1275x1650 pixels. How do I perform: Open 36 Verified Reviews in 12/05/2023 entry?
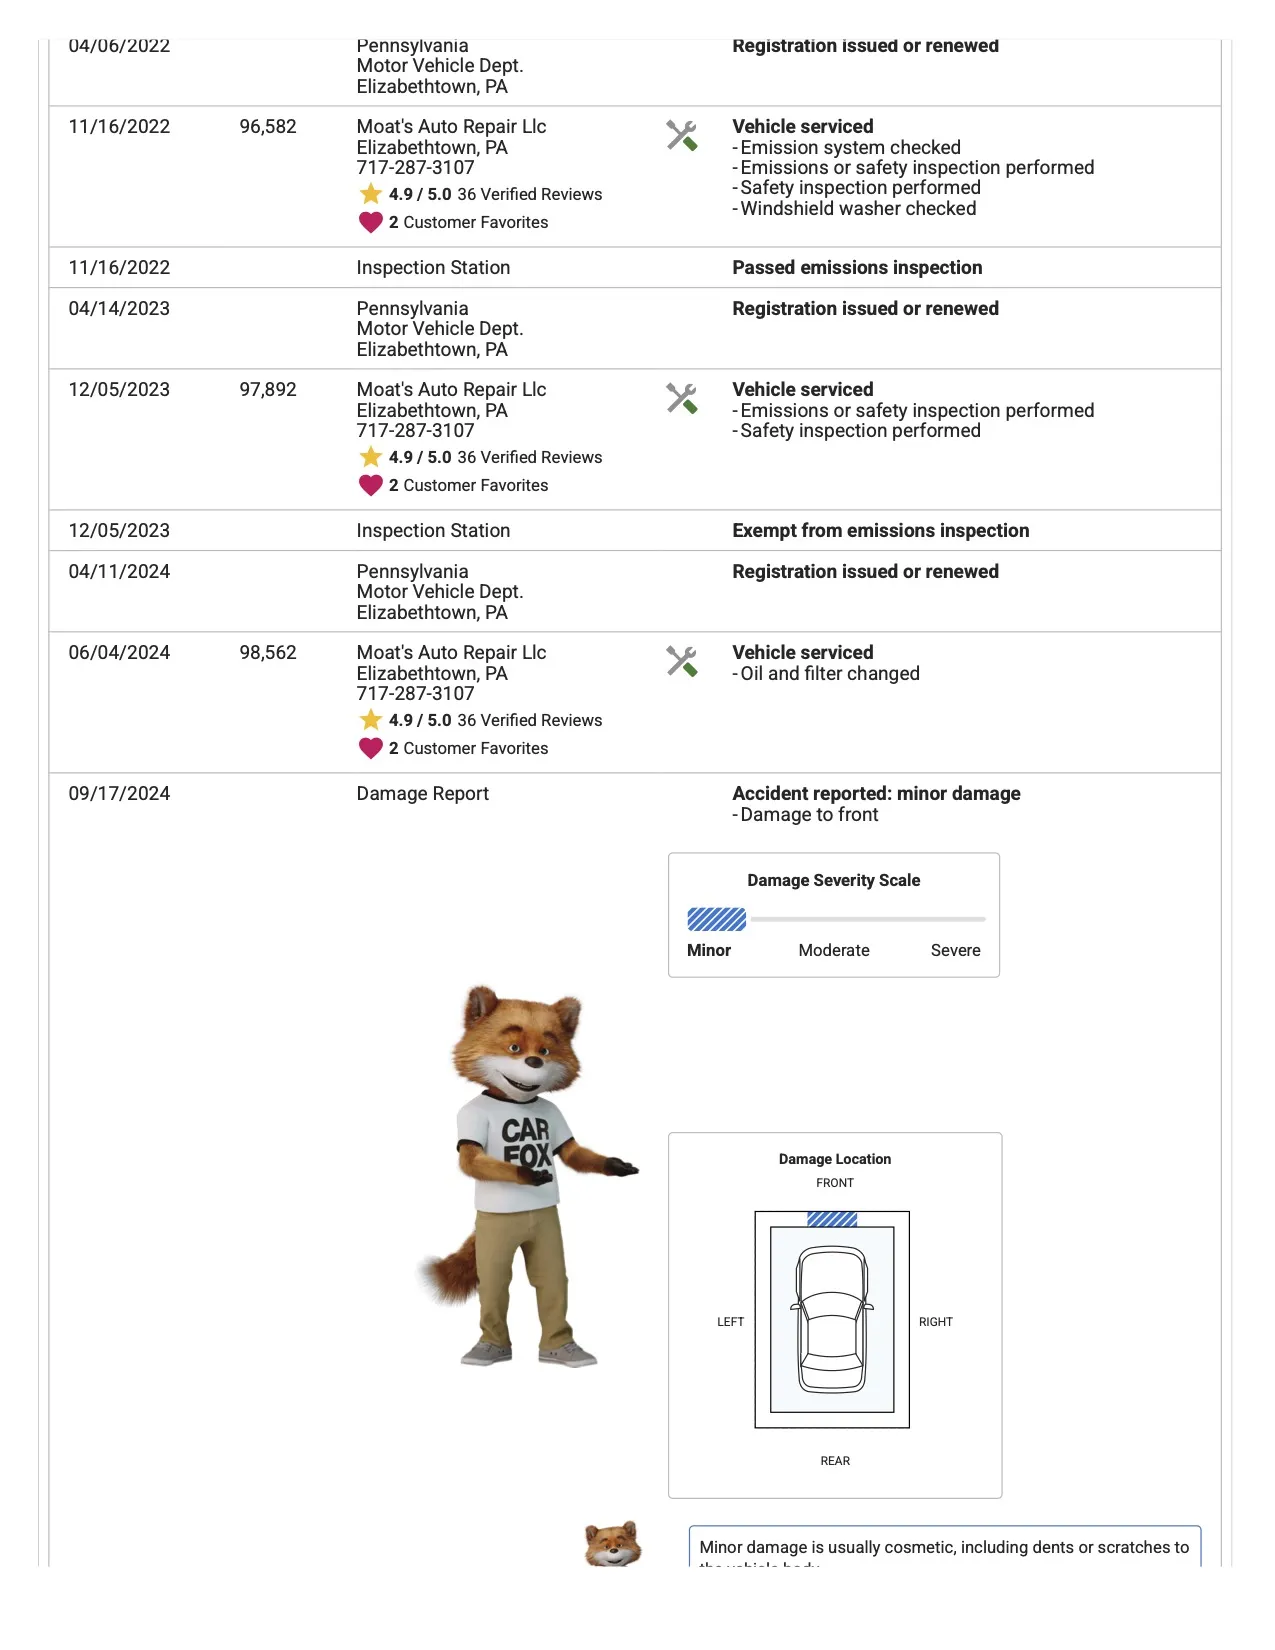529,457
